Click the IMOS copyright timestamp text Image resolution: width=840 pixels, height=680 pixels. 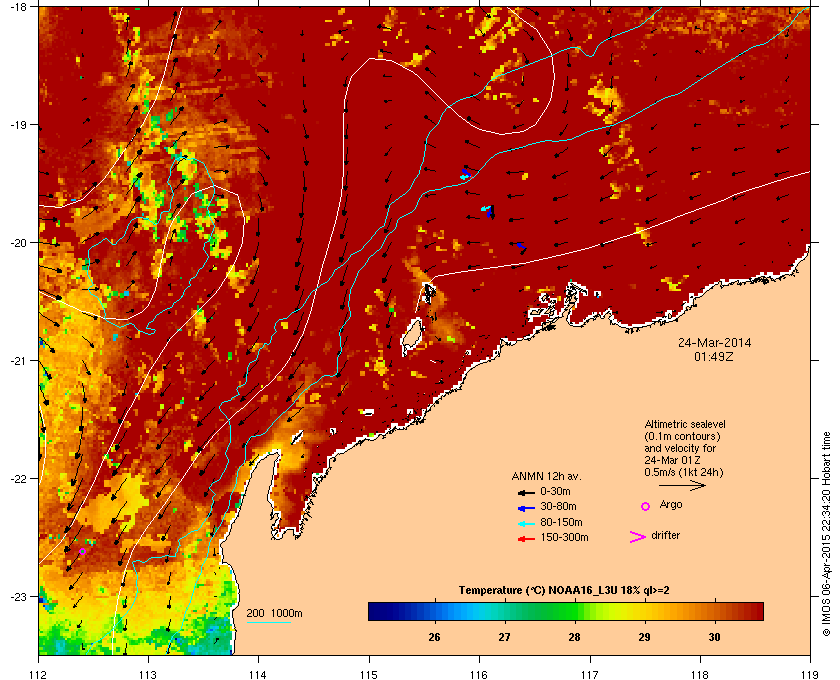[826, 533]
